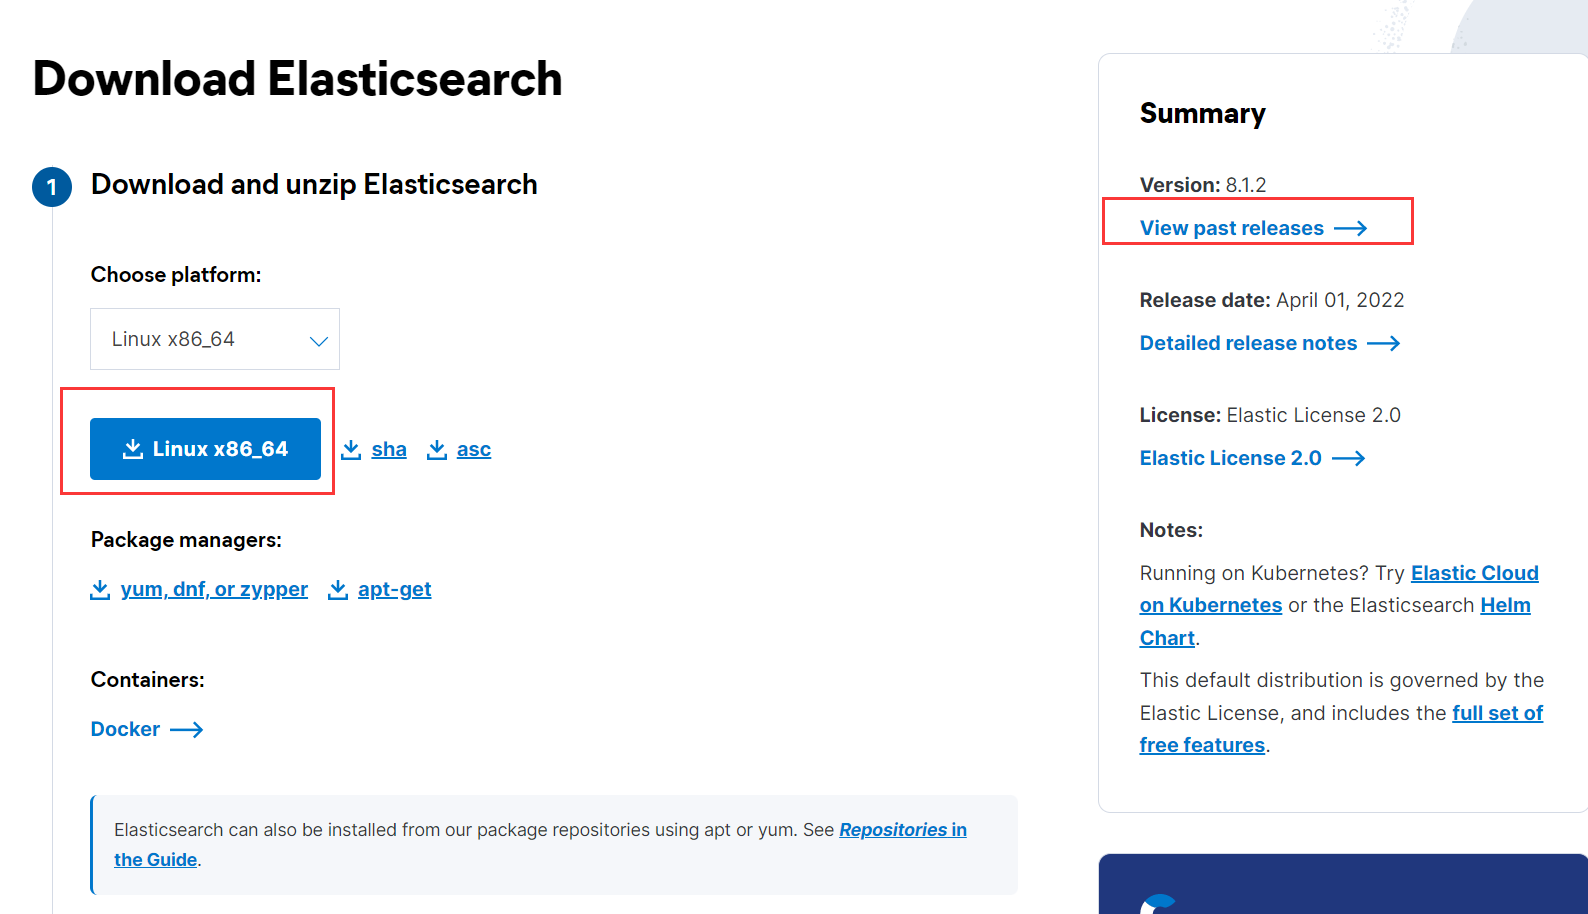Open Elastic Cloud on Kubernetes link
This screenshot has width=1588, height=914.
point(1474,573)
